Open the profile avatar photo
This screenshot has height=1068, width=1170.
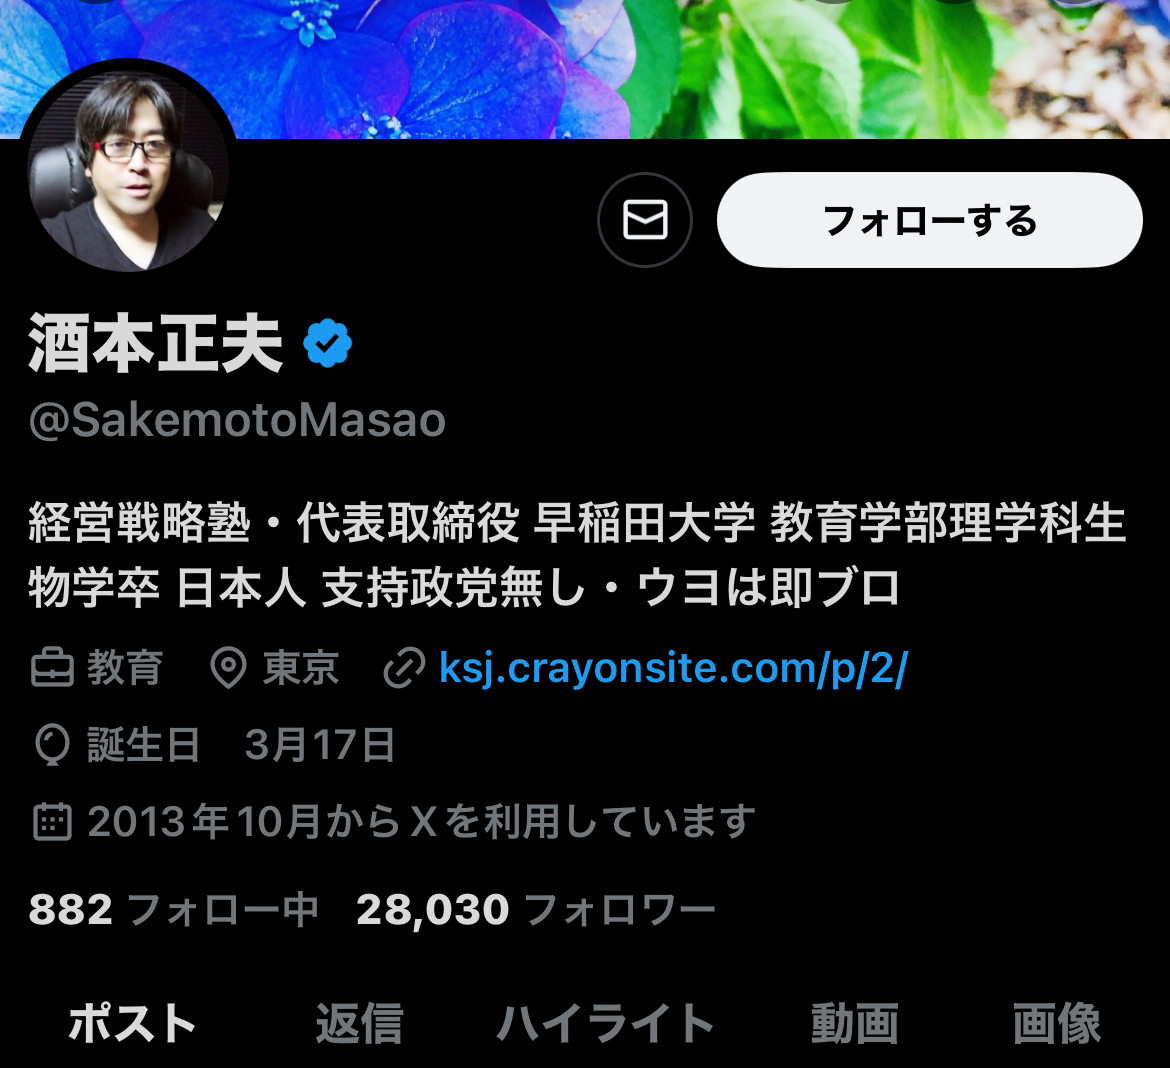click(x=128, y=172)
